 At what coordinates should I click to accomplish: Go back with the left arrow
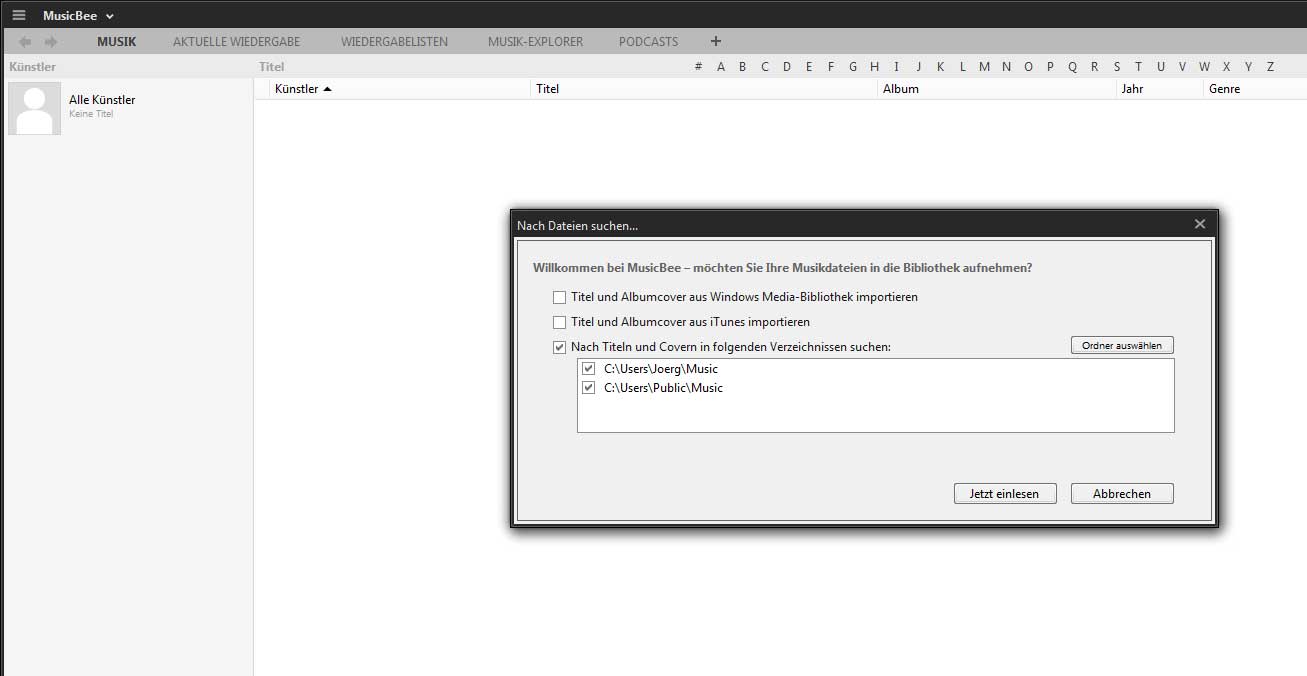25,42
